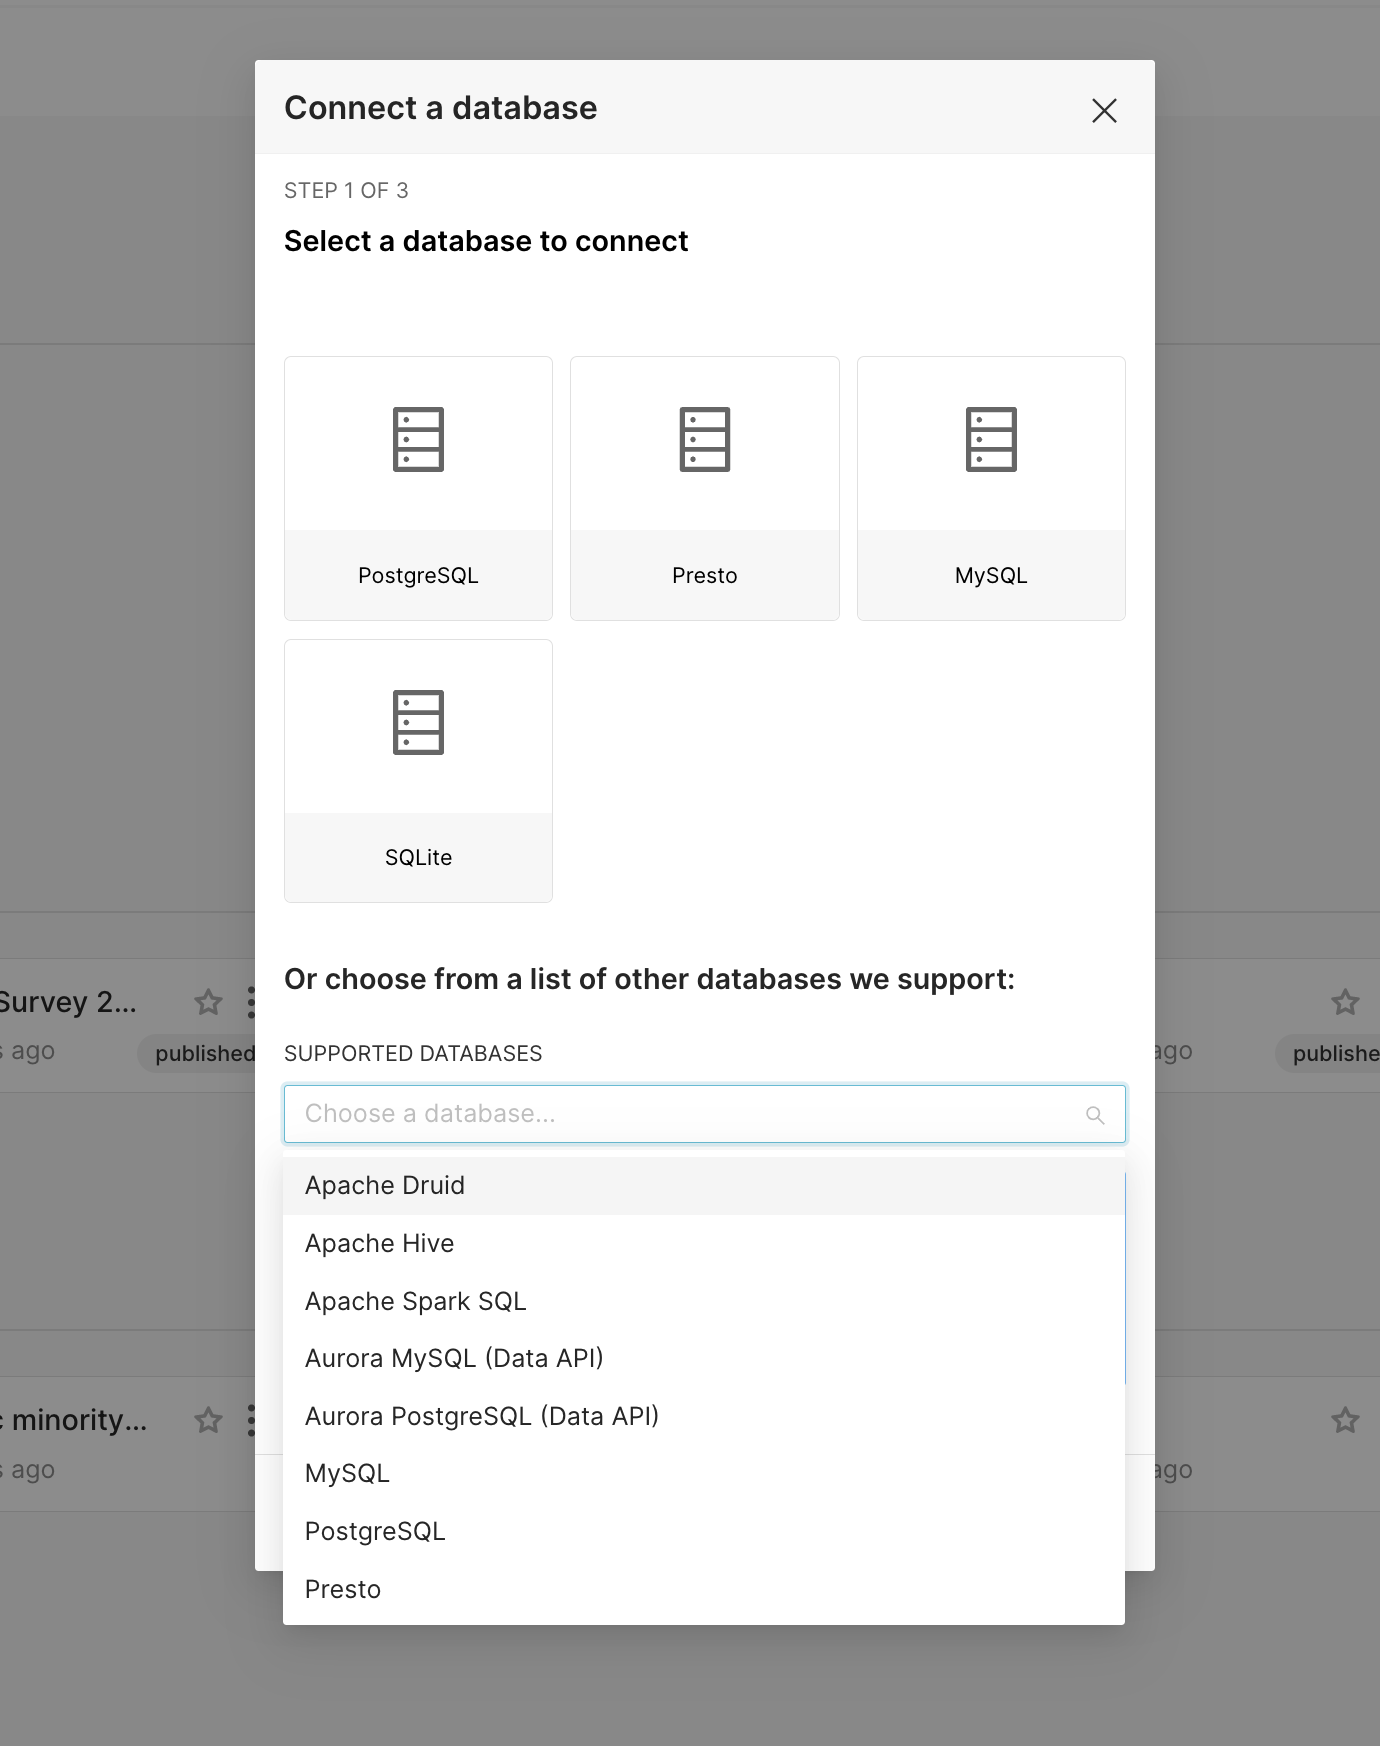Favorite the Survey dashboard with star icon

[208, 1002]
